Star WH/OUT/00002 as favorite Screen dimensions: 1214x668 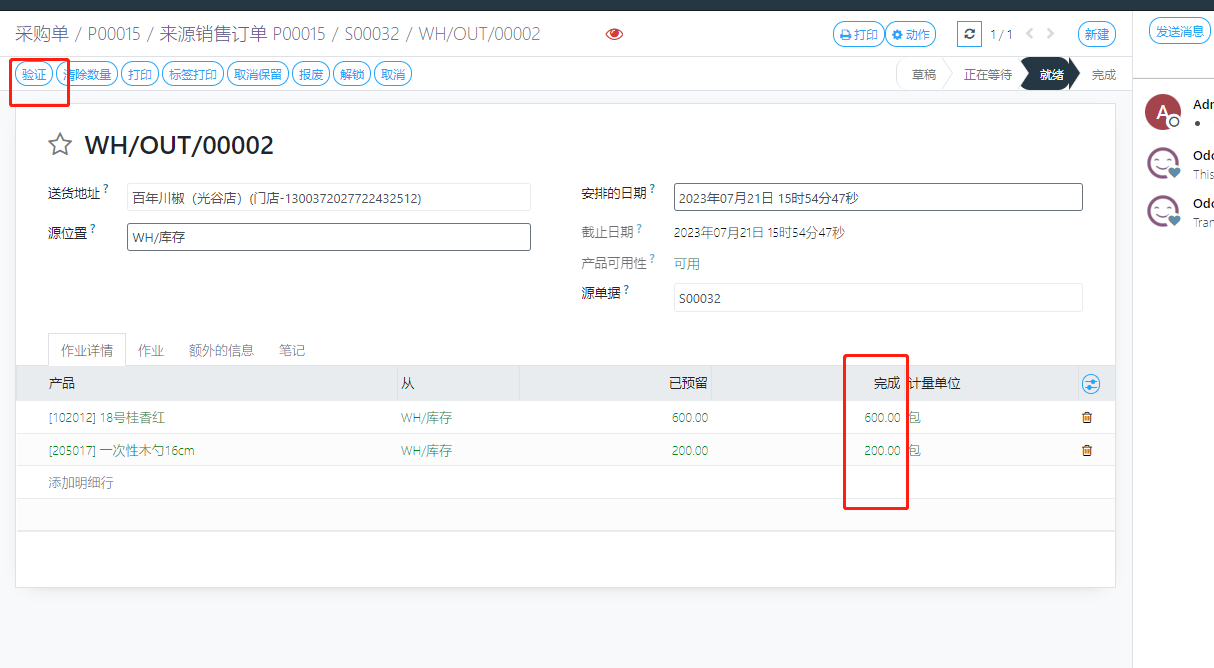click(x=60, y=145)
